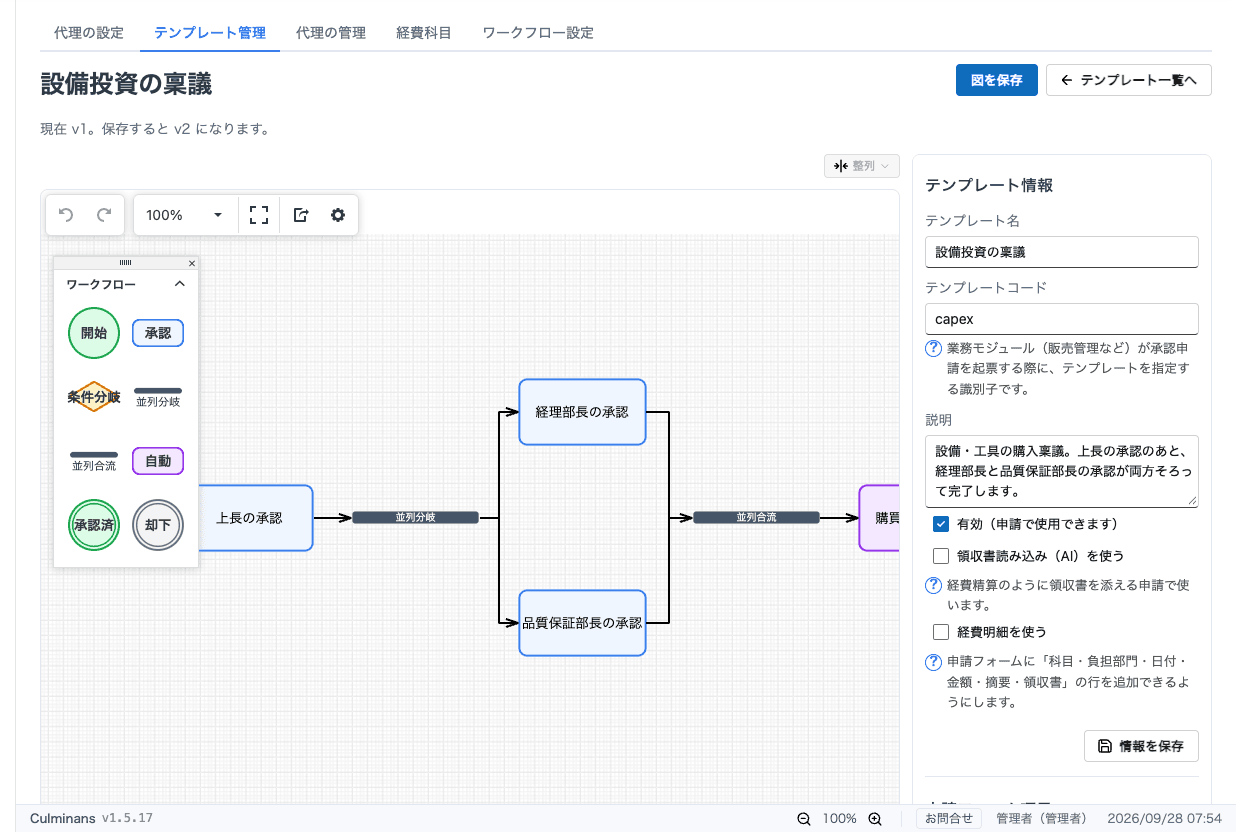Click the 図を保存 button
This screenshot has height=832, width=1236.
[997, 80]
